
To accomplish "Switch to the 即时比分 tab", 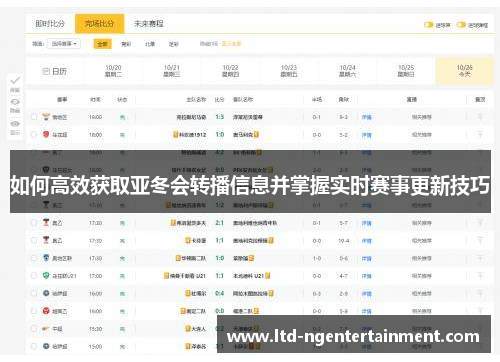I will tap(50, 24).
